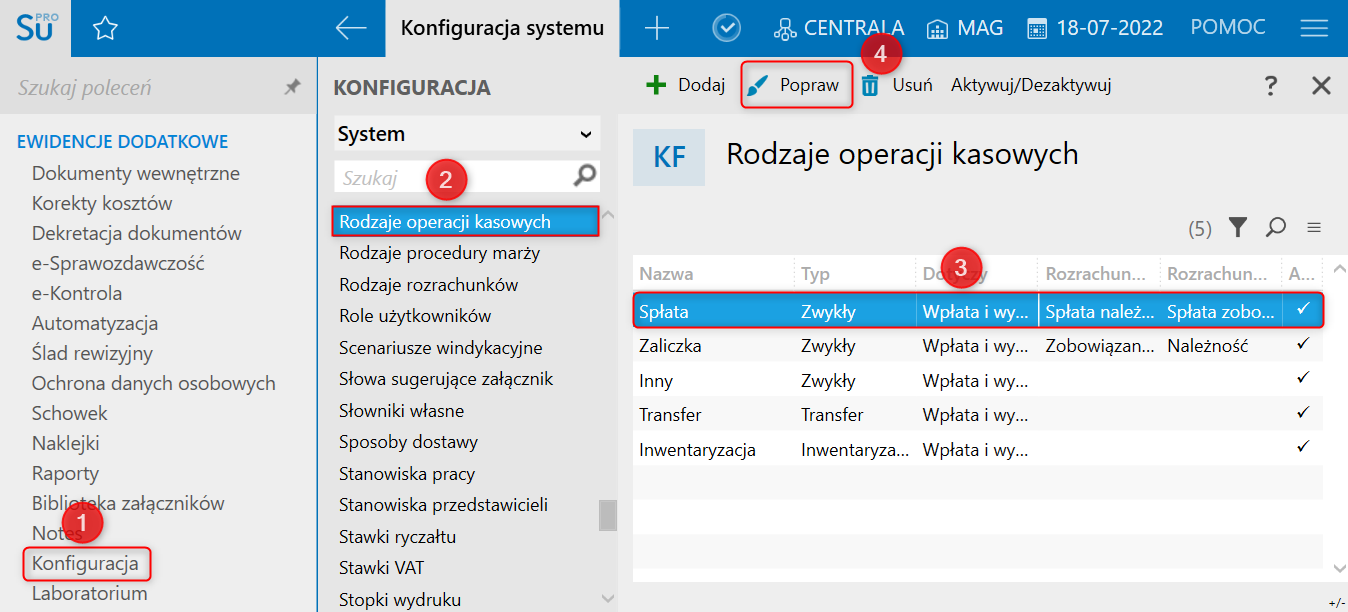Select the Konfiguracja systemu tab
This screenshot has height=612, width=1348.
pyautogui.click(x=502, y=29)
